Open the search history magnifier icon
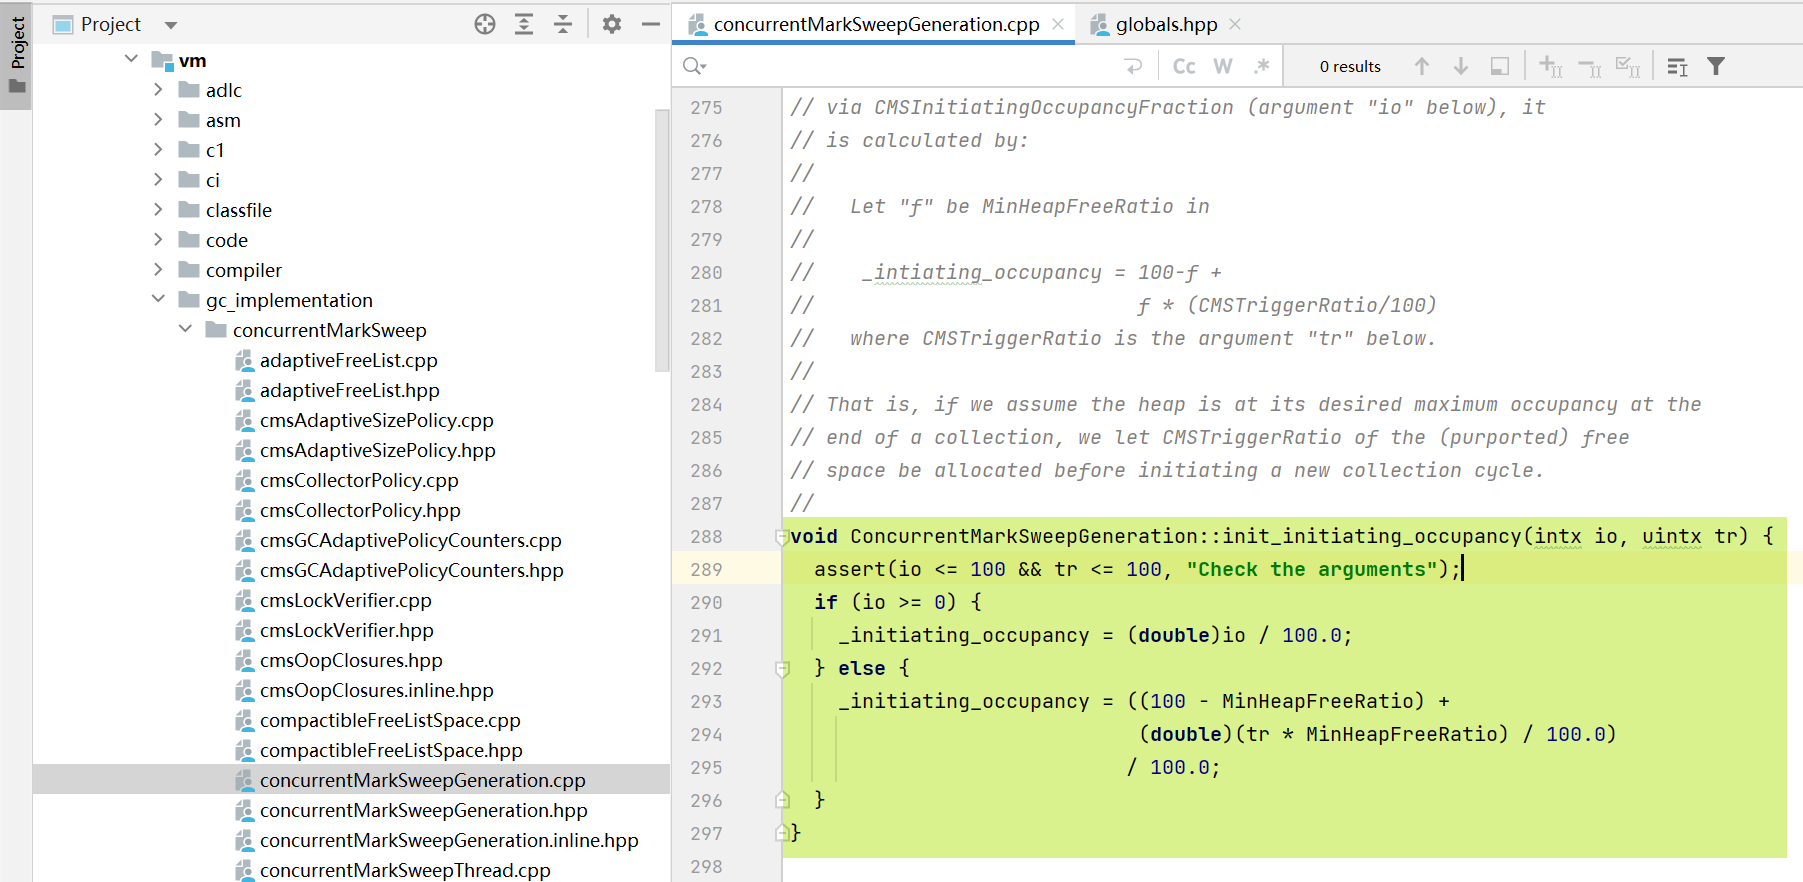Image resolution: width=1803 pixels, height=882 pixels. [694, 67]
